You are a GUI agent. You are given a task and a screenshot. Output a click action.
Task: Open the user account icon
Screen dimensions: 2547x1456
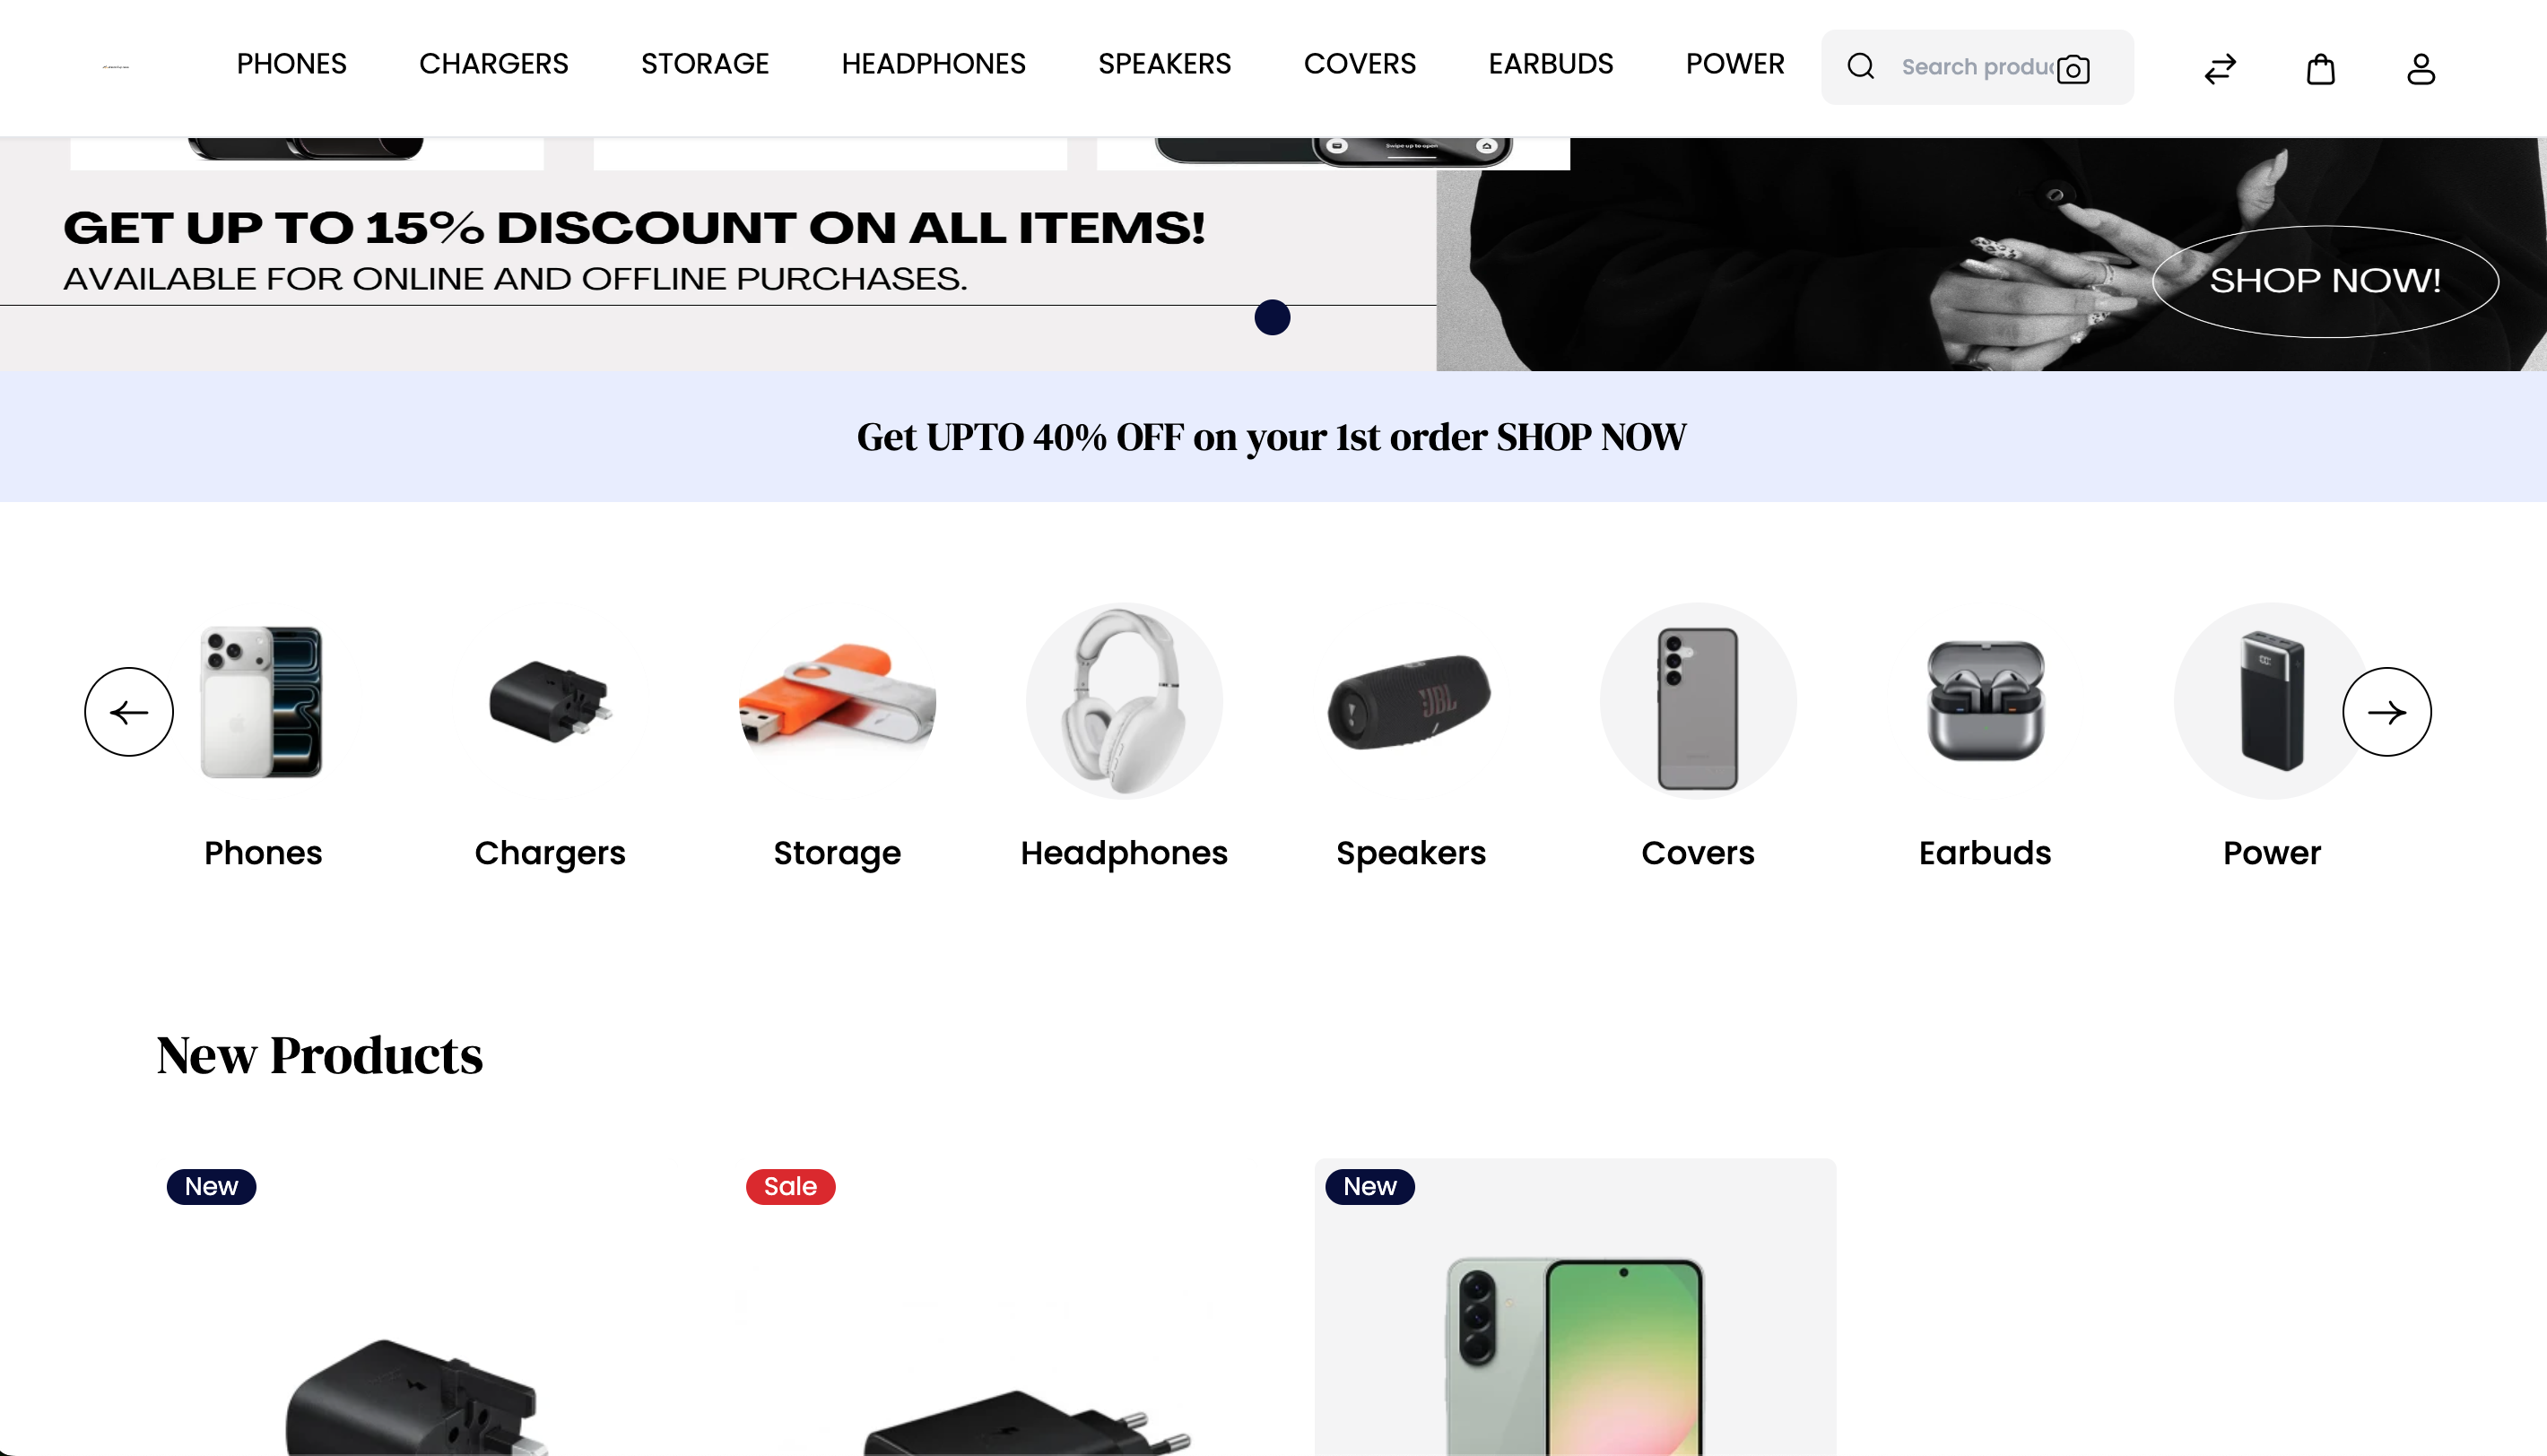tap(2420, 69)
